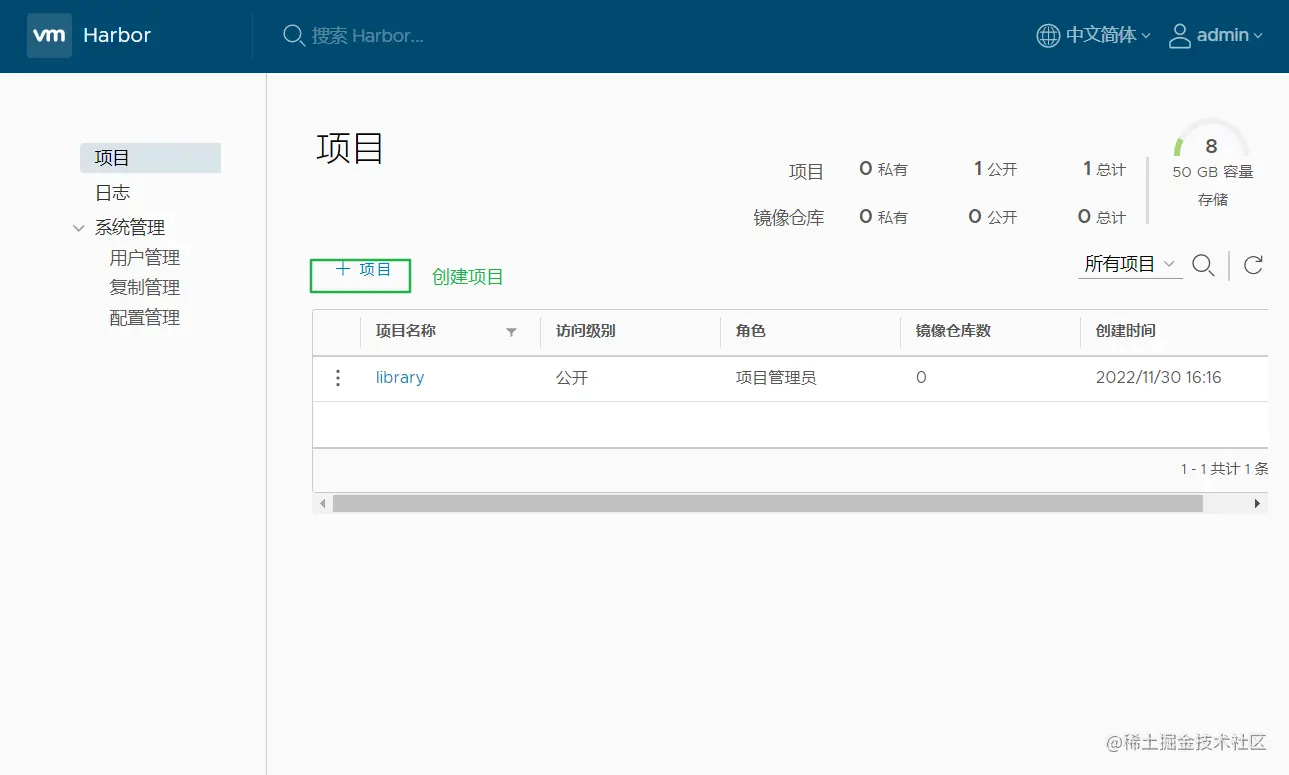Click the search magnifier in header
The height and width of the screenshot is (775, 1289).
coord(293,36)
